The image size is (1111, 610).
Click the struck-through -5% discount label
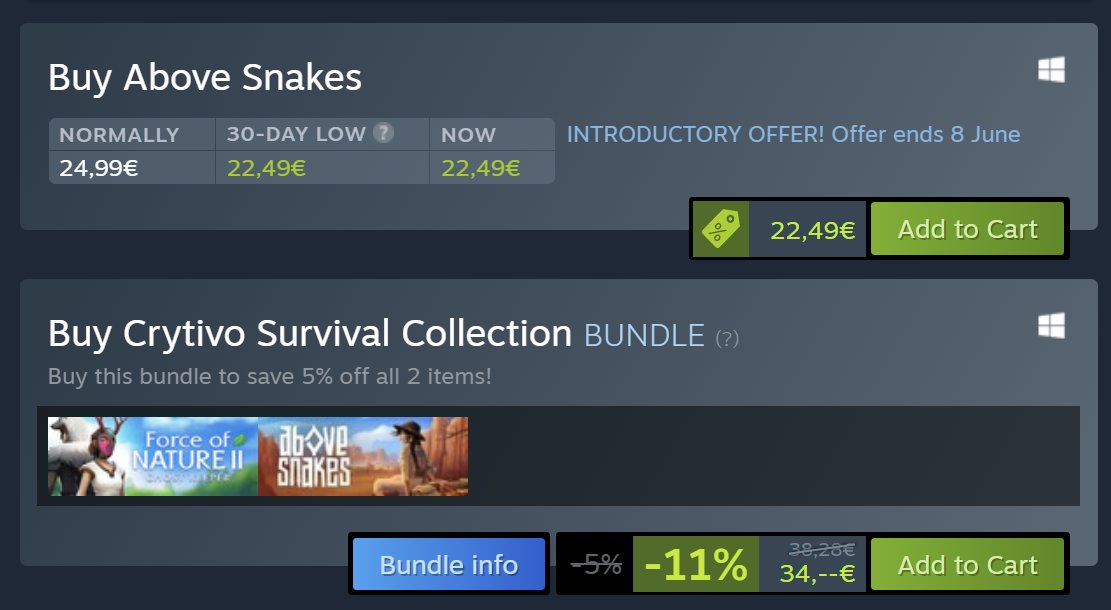pos(596,565)
